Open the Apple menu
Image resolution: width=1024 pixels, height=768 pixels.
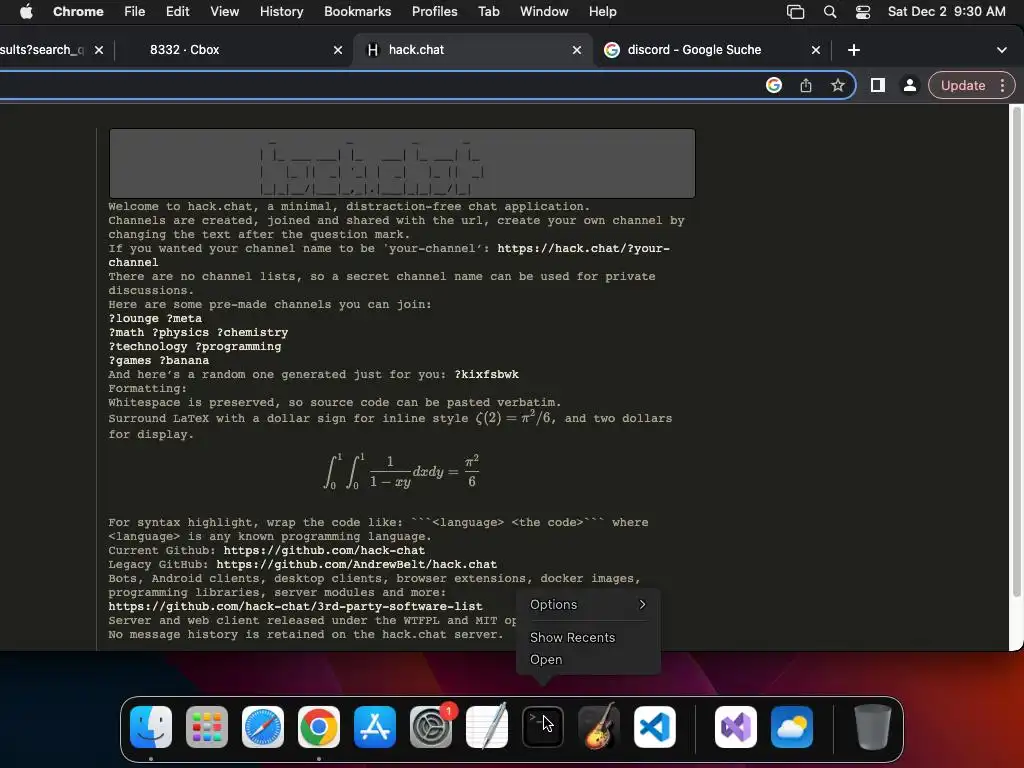26,12
